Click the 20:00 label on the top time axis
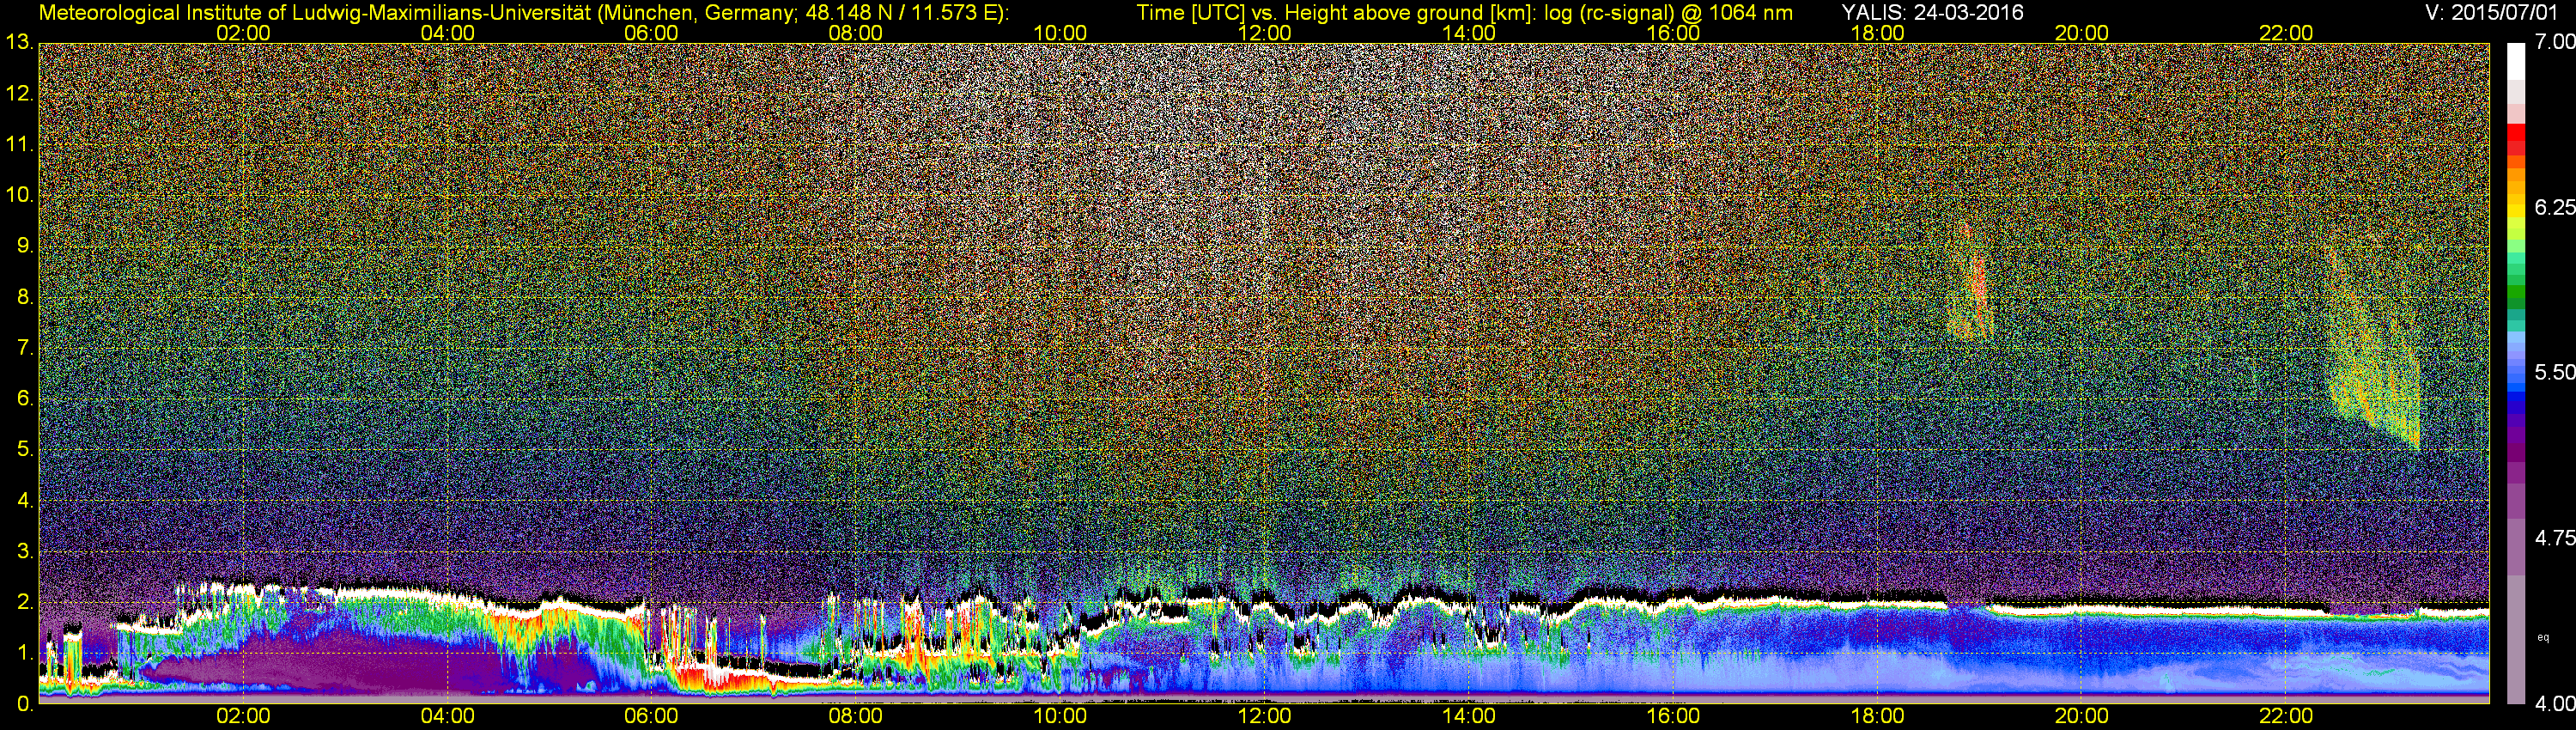This screenshot has width=2576, height=730. pos(2081,33)
